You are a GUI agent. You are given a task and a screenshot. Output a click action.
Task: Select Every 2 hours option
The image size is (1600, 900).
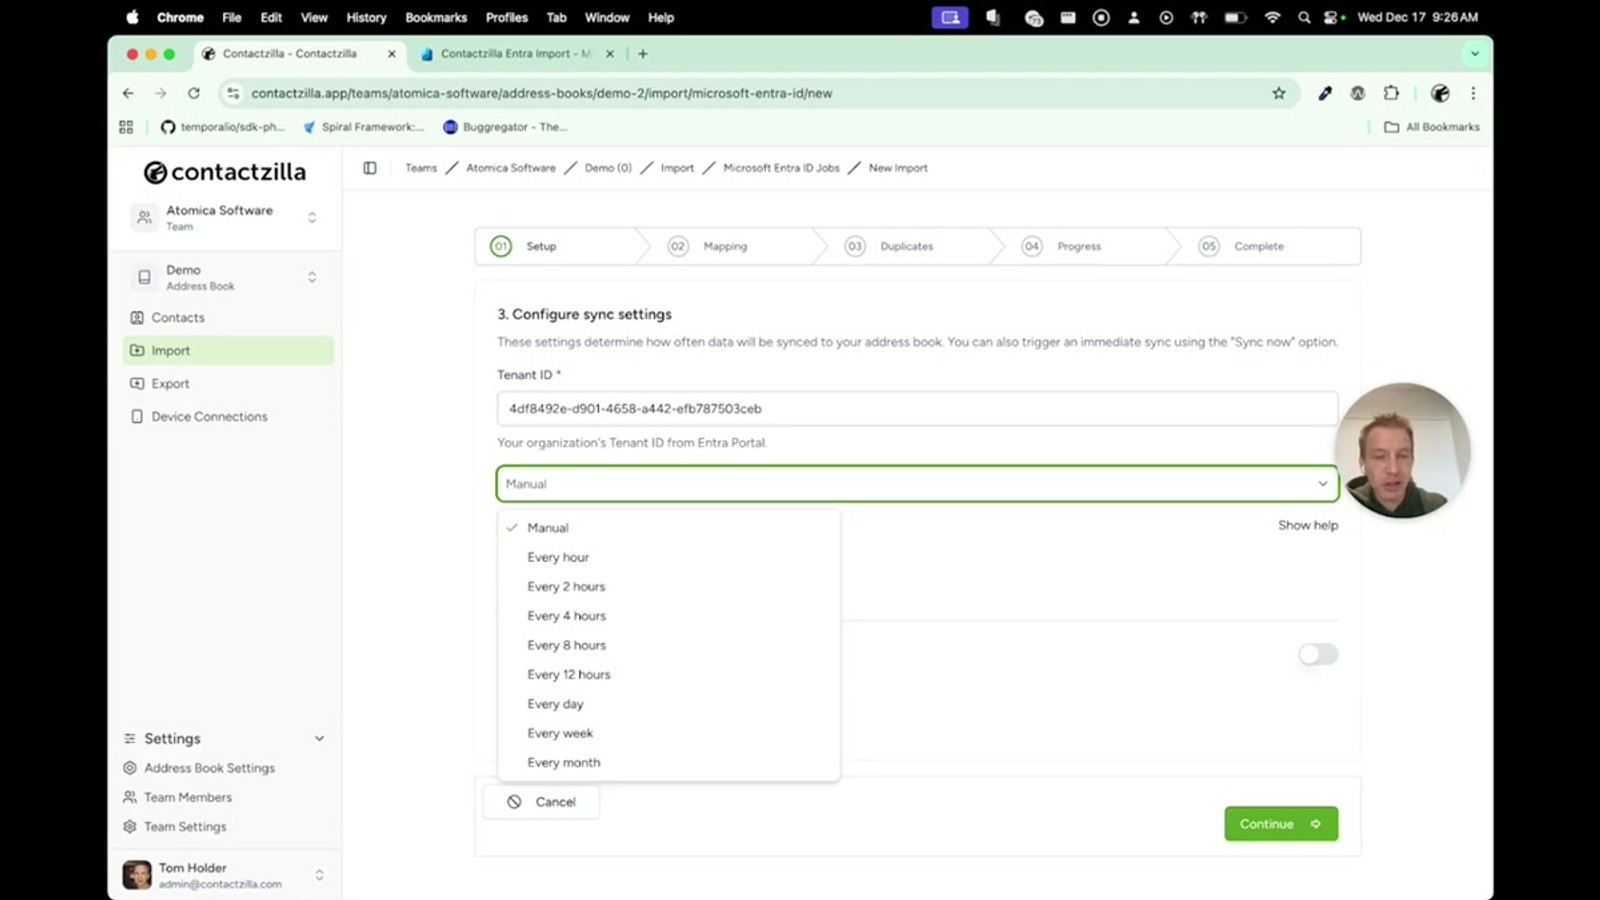tap(669, 586)
